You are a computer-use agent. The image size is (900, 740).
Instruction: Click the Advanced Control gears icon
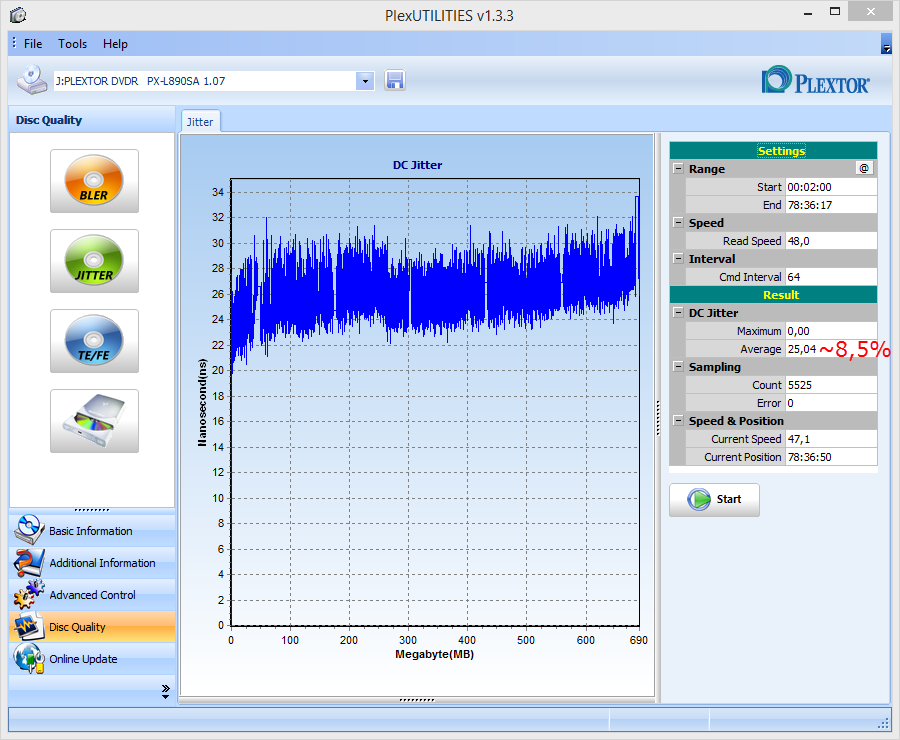[28, 595]
